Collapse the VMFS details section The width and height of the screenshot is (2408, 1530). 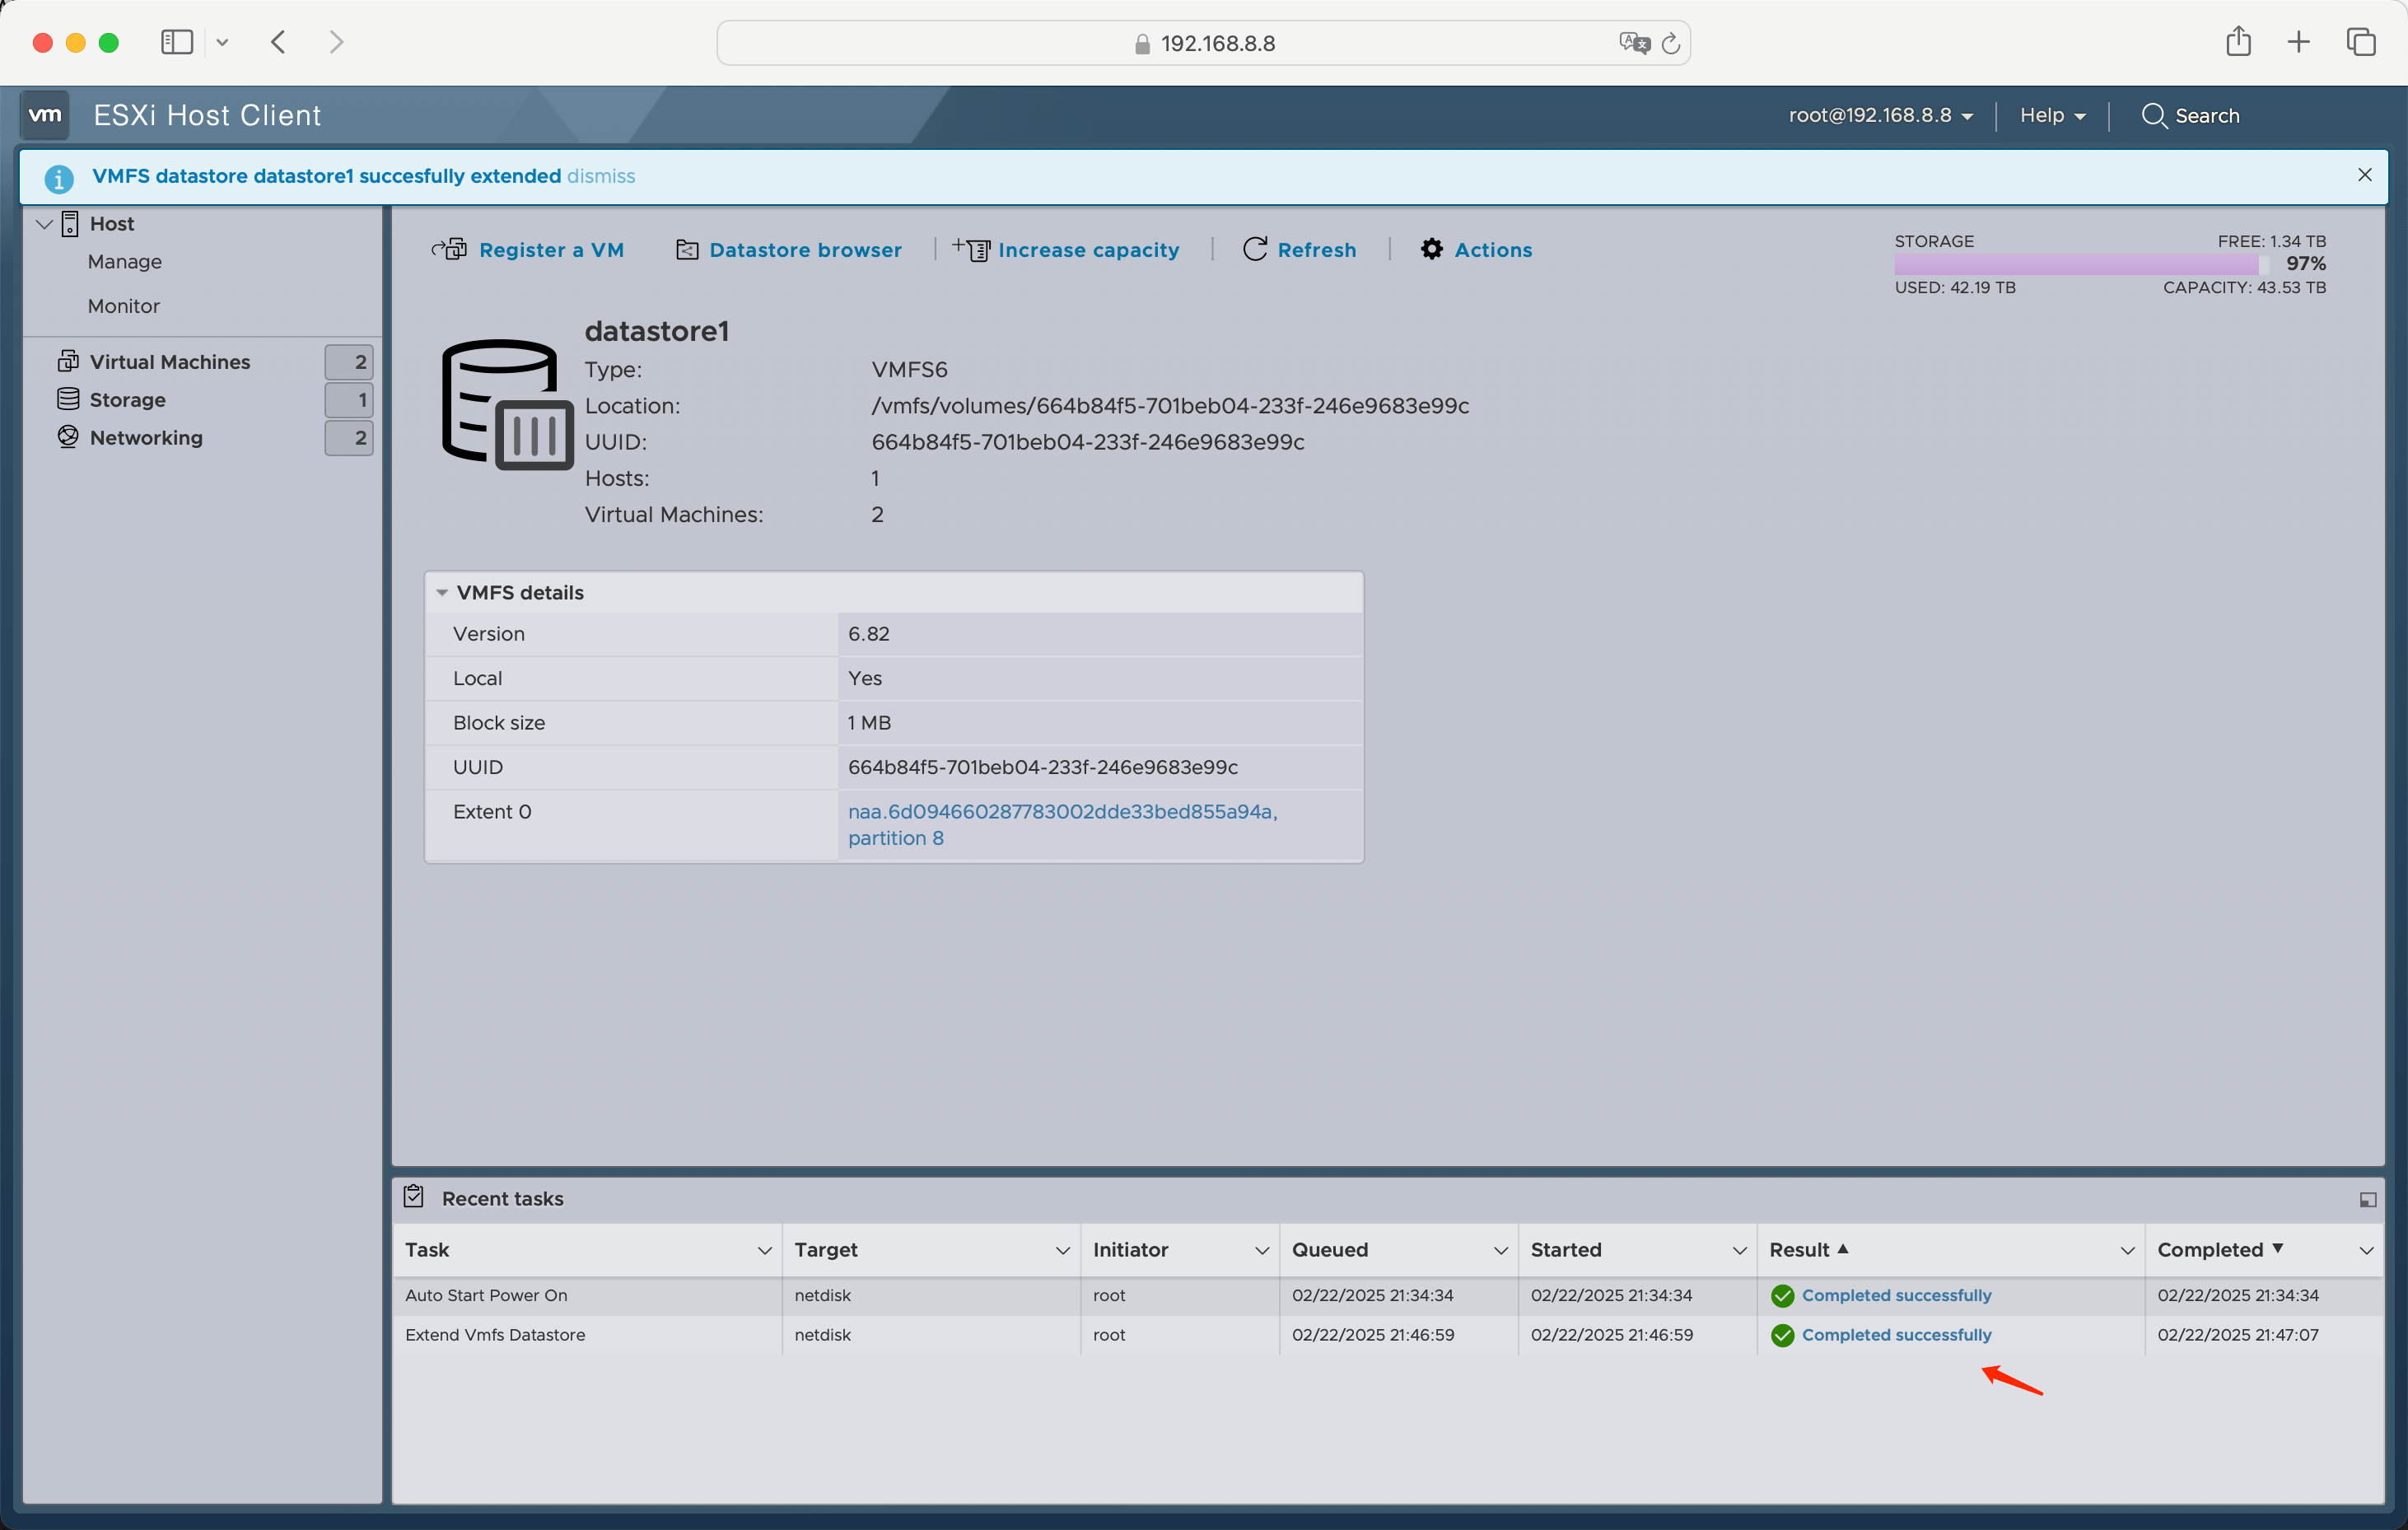pyautogui.click(x=442, y=593)
